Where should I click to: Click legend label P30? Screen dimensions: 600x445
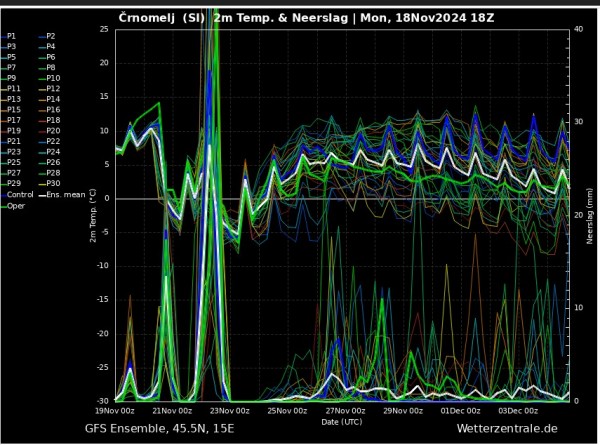coord(49,184)
